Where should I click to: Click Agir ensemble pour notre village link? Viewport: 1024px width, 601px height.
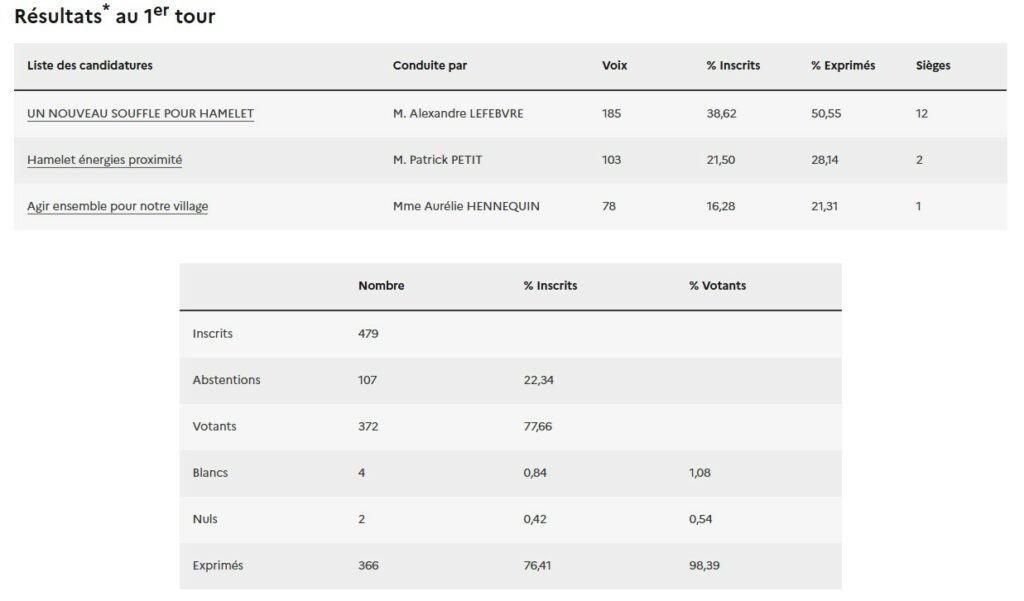coord(118,207)
